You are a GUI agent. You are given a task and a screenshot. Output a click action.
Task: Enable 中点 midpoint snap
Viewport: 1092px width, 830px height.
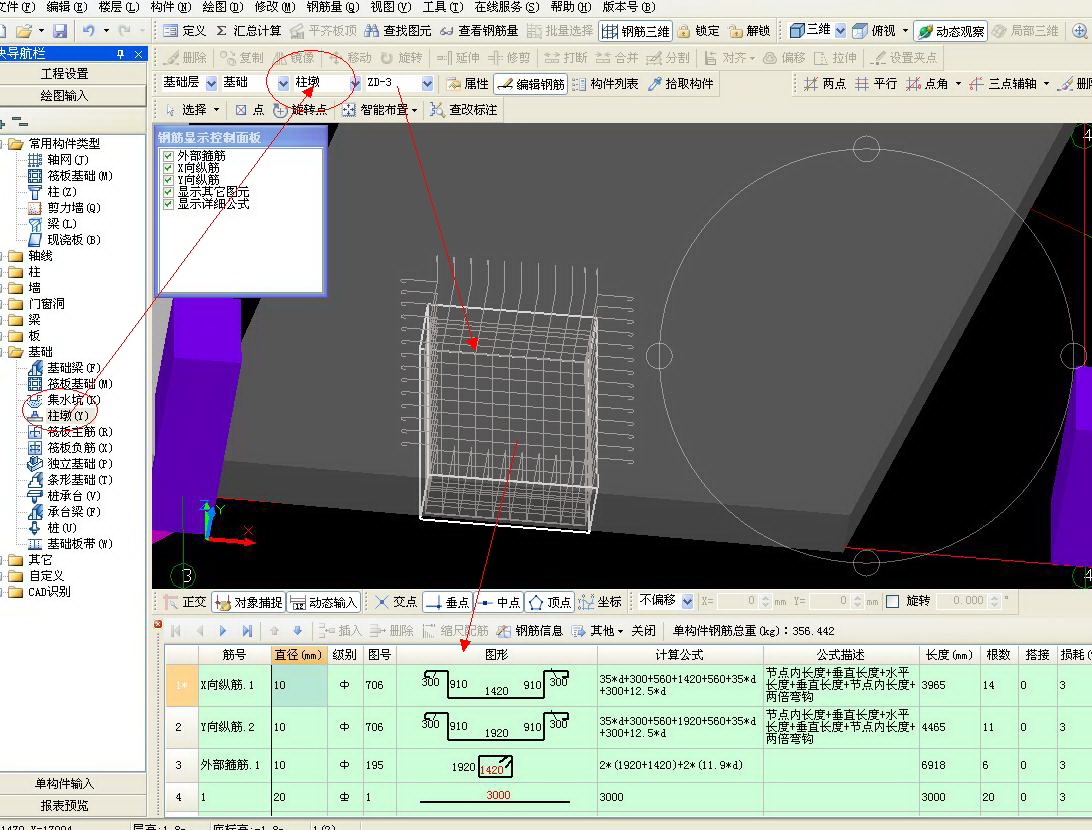(499, 602)
